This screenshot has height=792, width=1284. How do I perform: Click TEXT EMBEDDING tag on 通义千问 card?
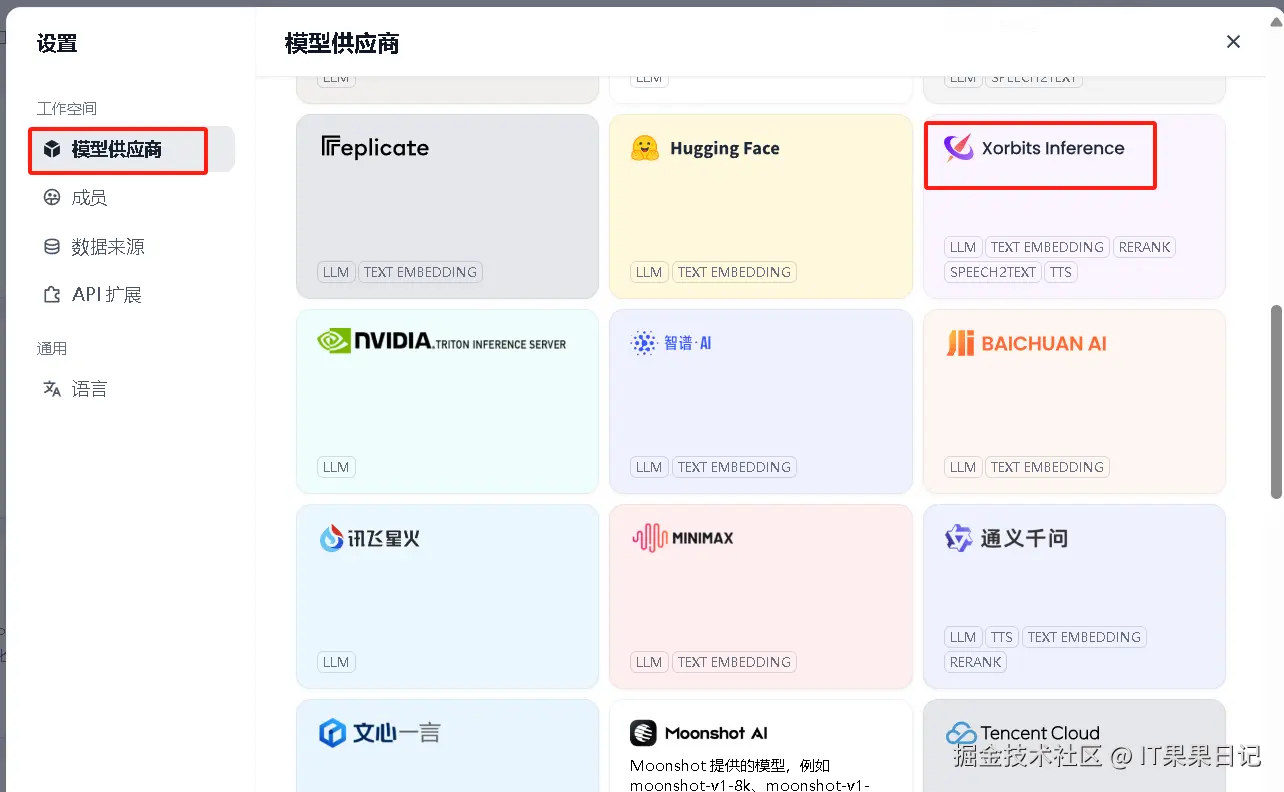click(x=1084, y=637)
